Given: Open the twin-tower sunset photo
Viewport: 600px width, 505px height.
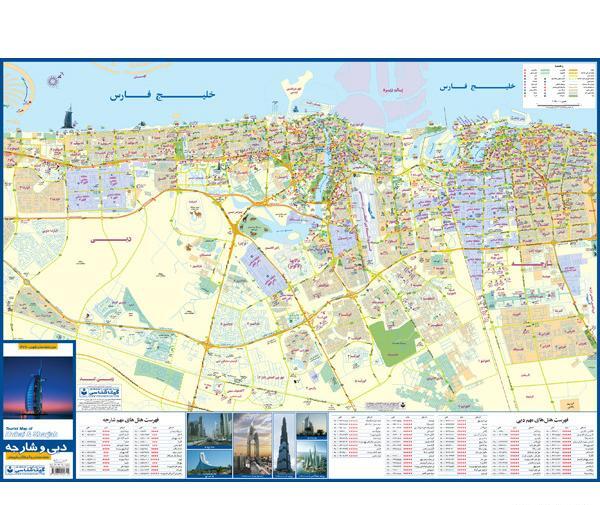Looking at the screenshot, I should [x=253, y=445].
